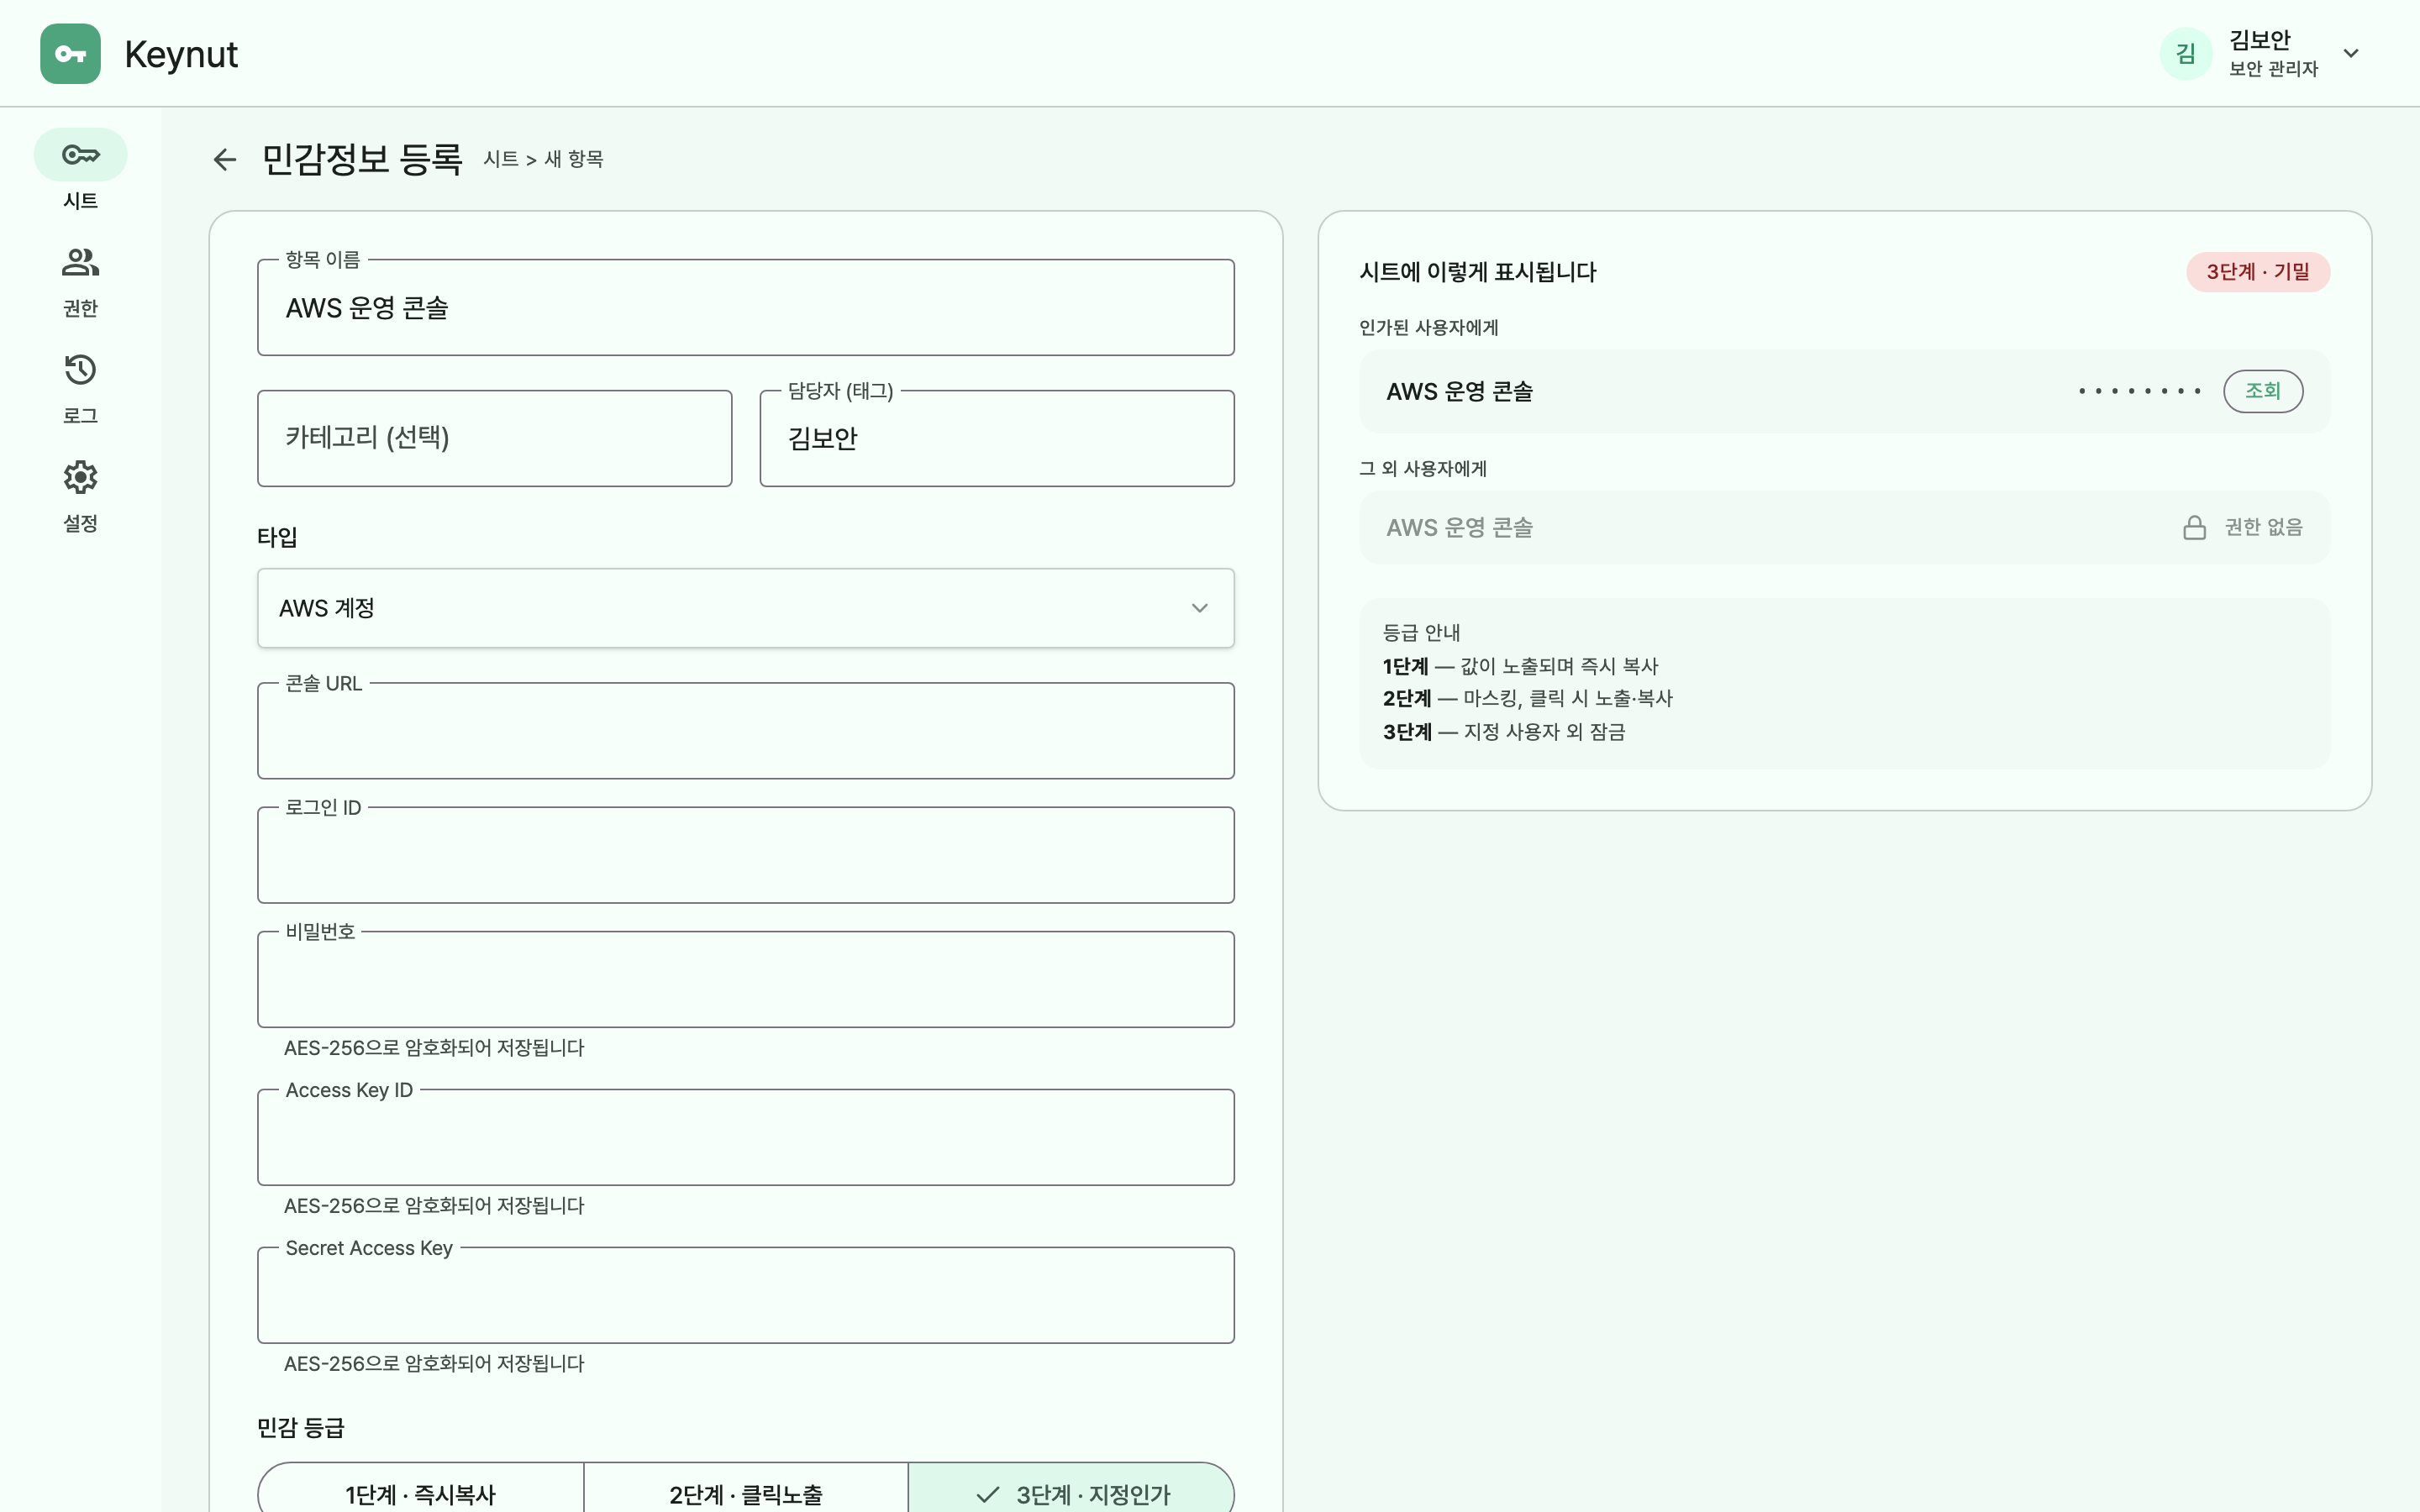Click the 보안 관리자 role text
This screenshot has width=2420, height=1512.
point(2273,69)
